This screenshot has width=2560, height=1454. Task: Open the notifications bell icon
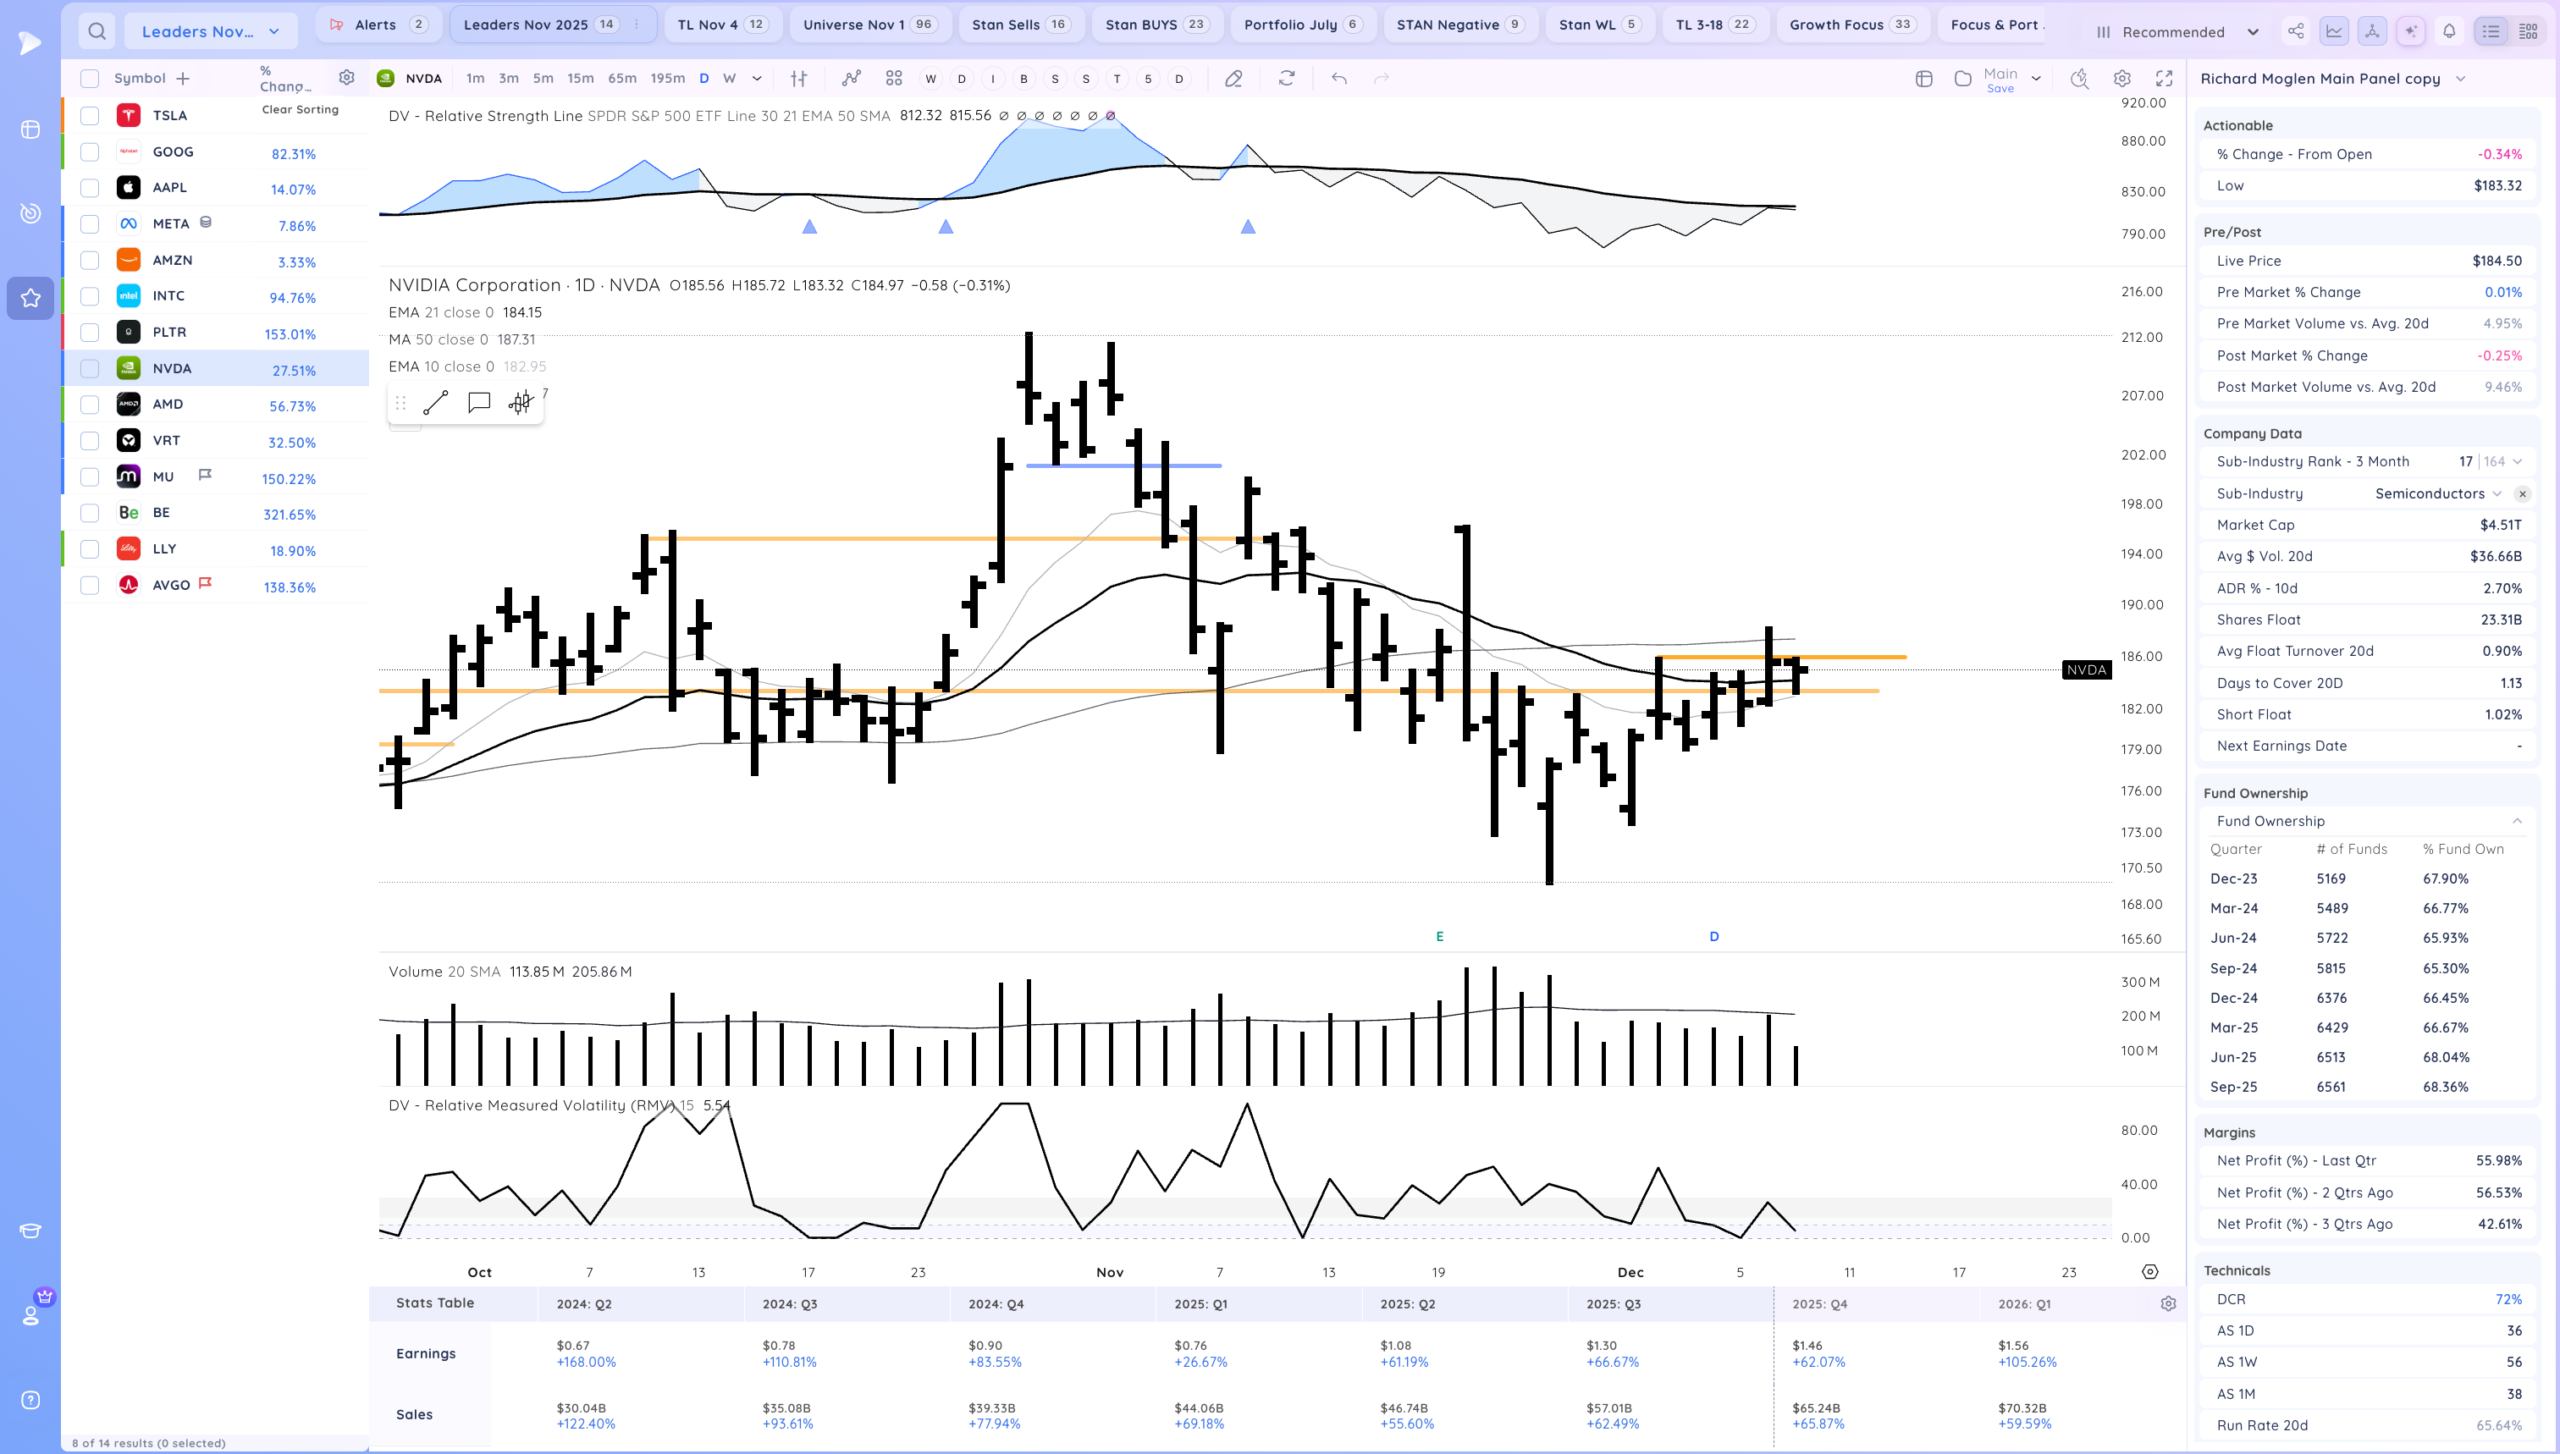point(2449,31)
